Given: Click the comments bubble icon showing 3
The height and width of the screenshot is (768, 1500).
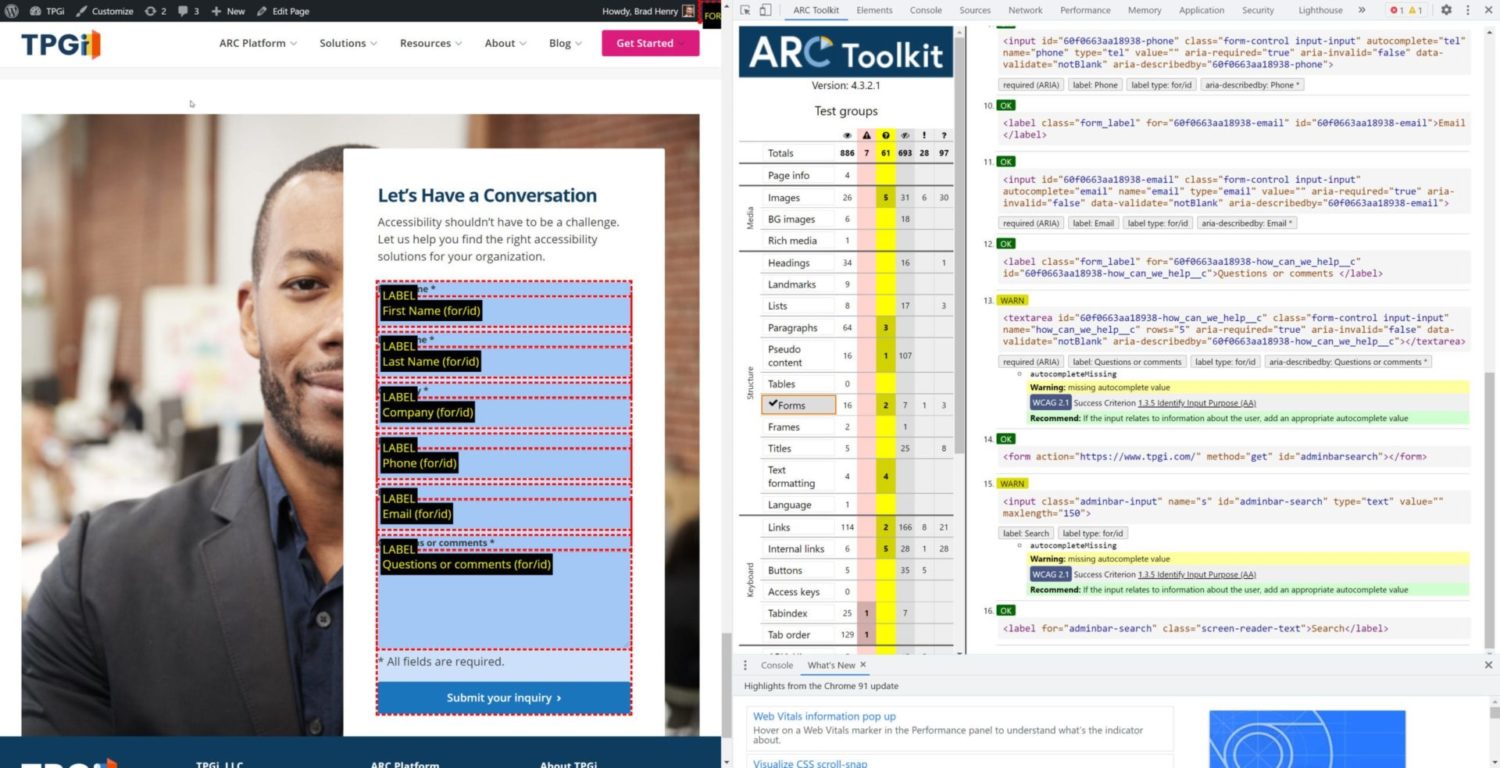Looking at the screenshot, I should 189,11.
